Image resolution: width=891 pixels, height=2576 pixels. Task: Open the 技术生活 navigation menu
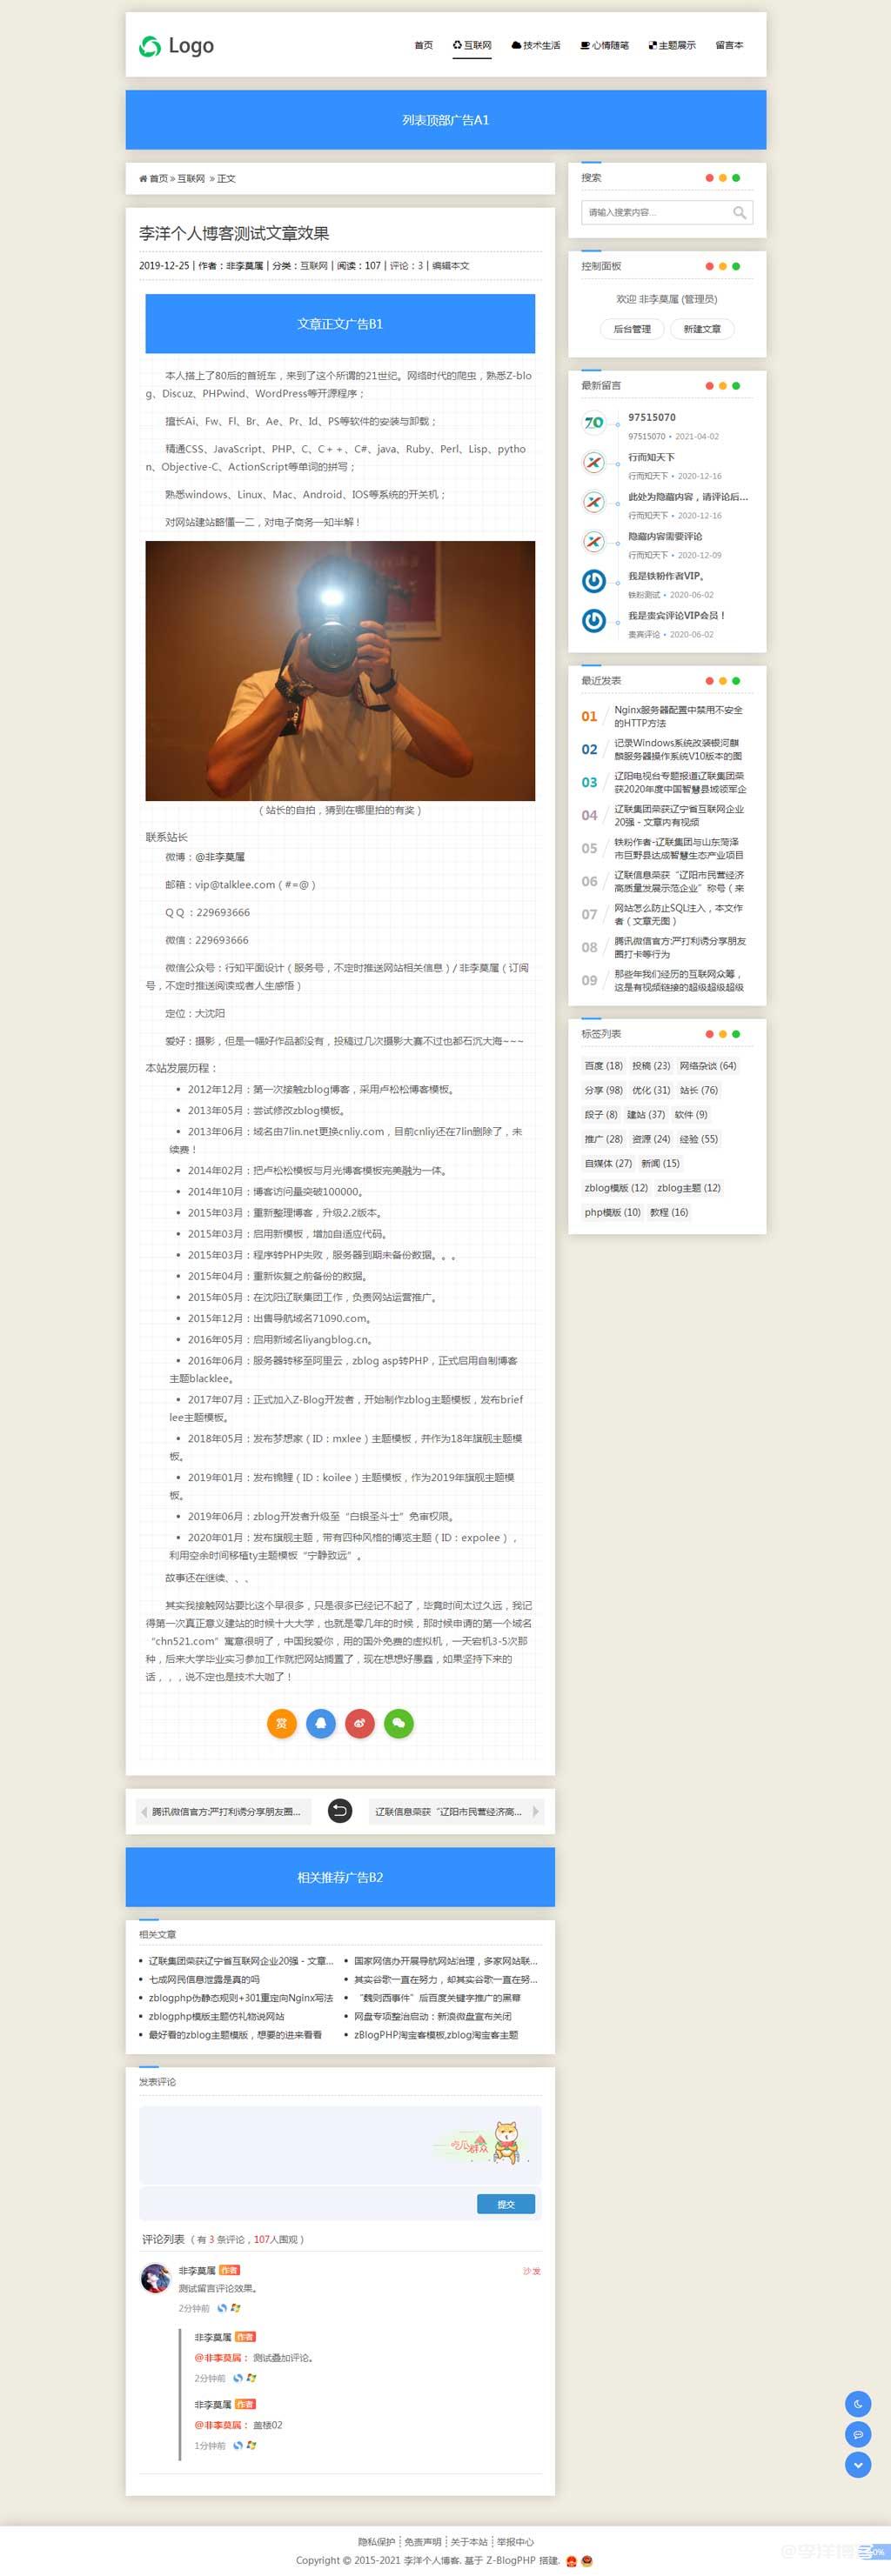tap(536, 46)
